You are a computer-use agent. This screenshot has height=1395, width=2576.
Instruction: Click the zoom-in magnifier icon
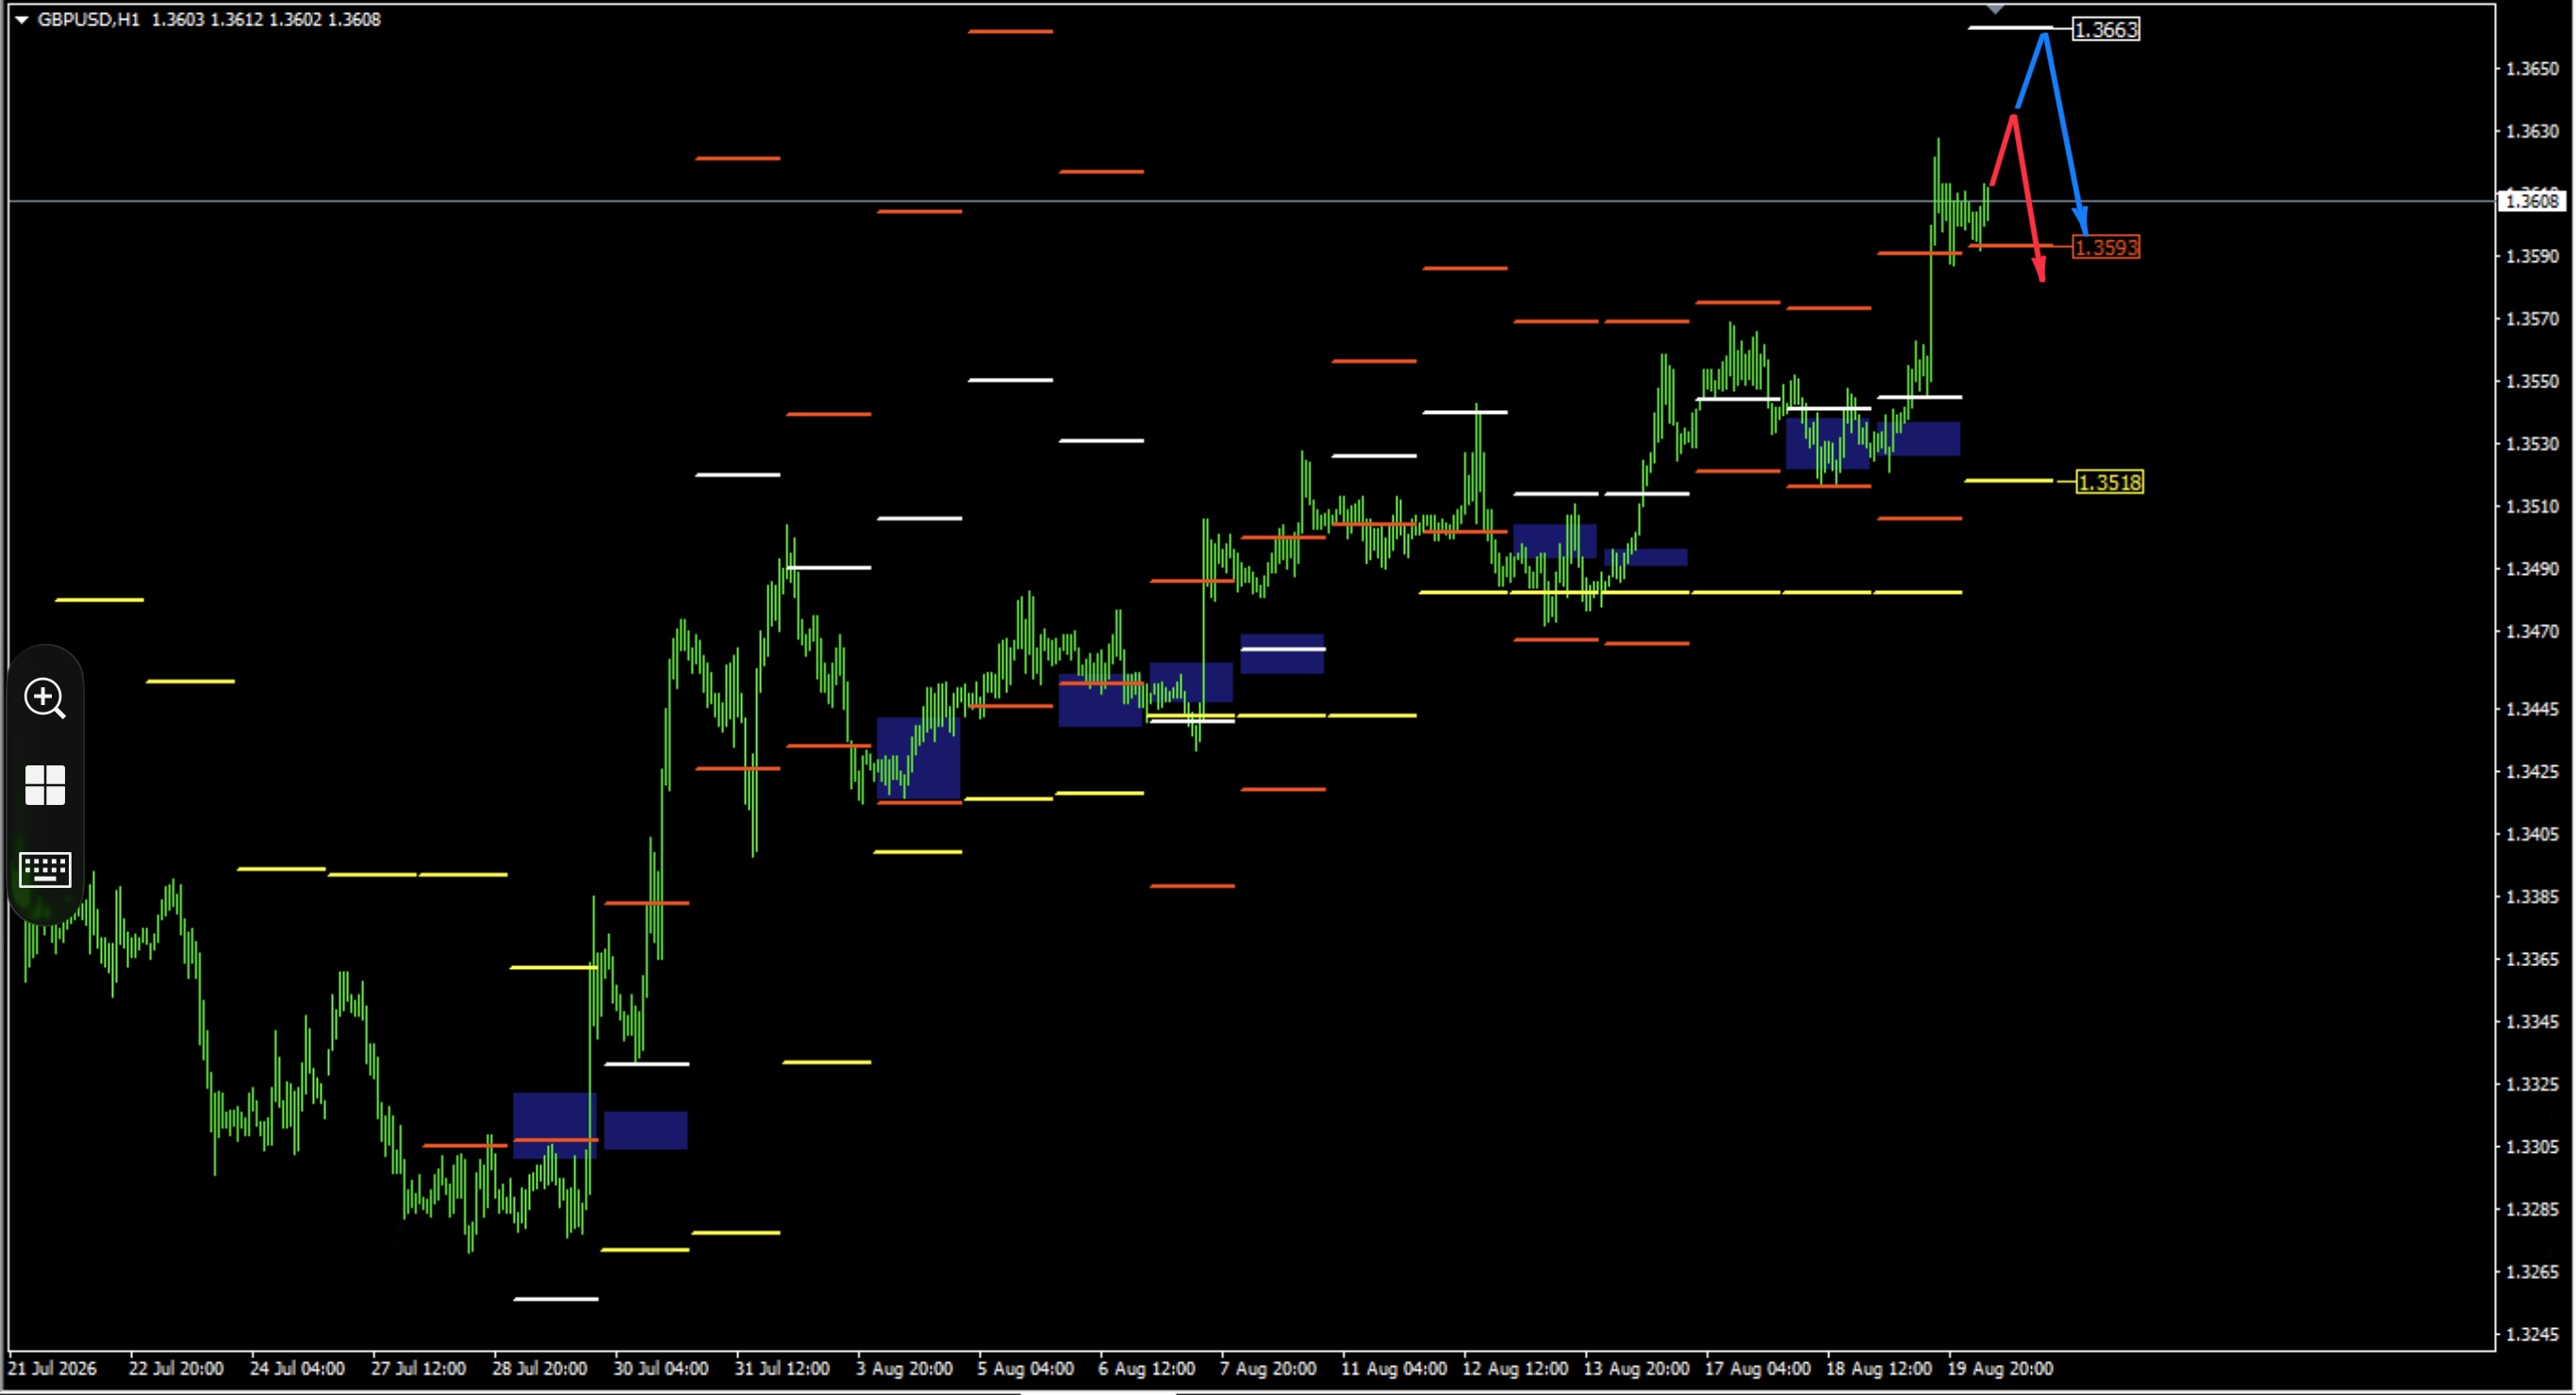click(45, 698)
